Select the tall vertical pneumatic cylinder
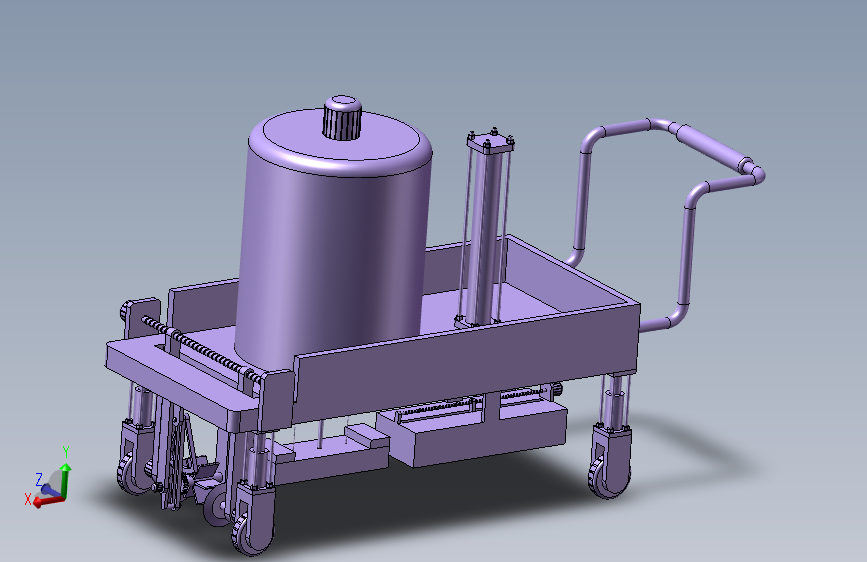867x562 pixels. tap(487, 232)
